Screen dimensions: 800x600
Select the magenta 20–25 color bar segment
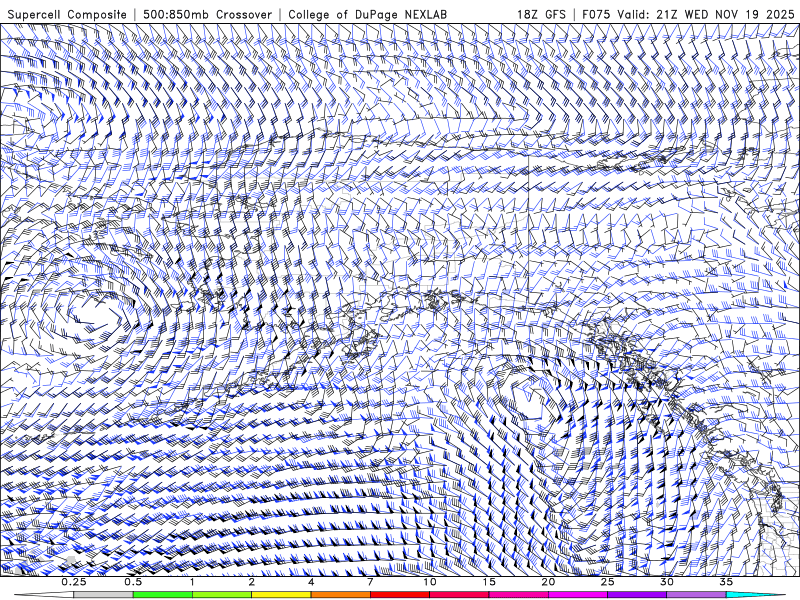click(x=578, y=595)
